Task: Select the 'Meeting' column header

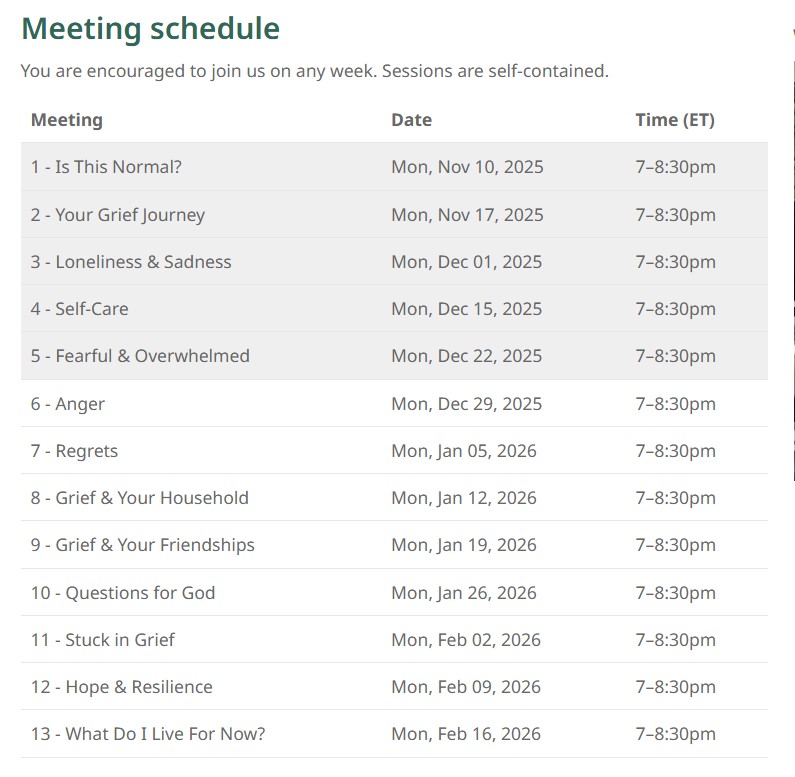Action: (x=66, y=120)
